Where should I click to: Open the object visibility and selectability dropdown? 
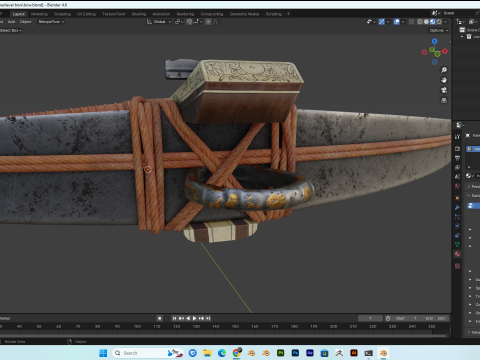(x=371, y=22)
